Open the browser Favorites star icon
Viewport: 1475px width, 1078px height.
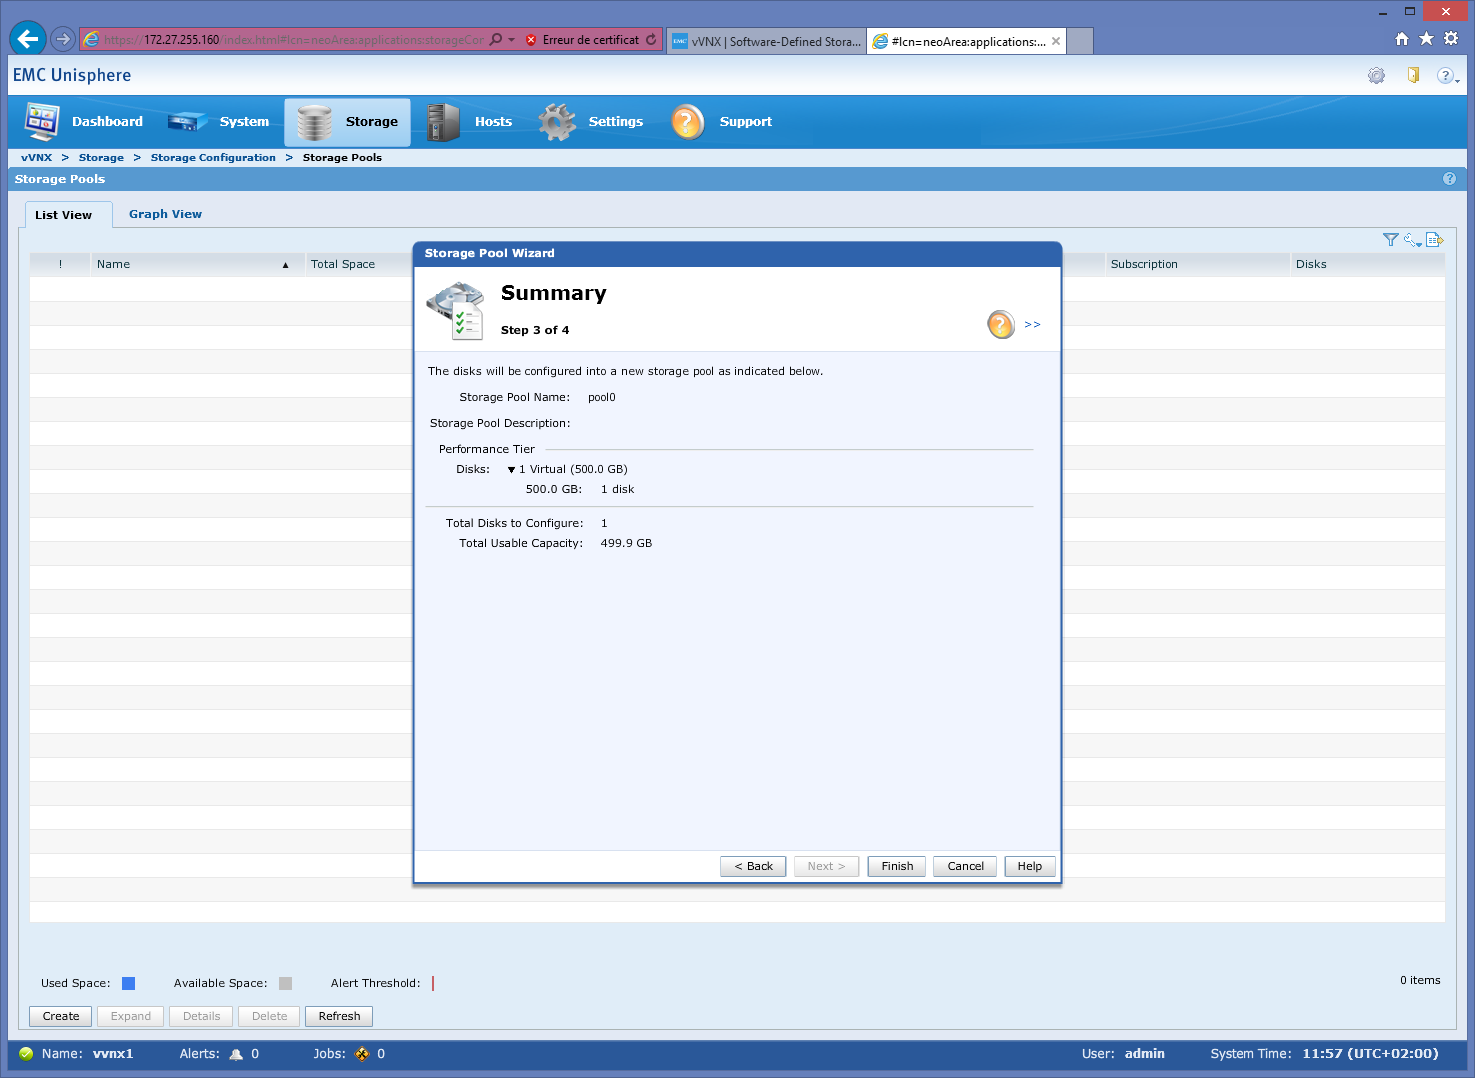coord(1426,38)
